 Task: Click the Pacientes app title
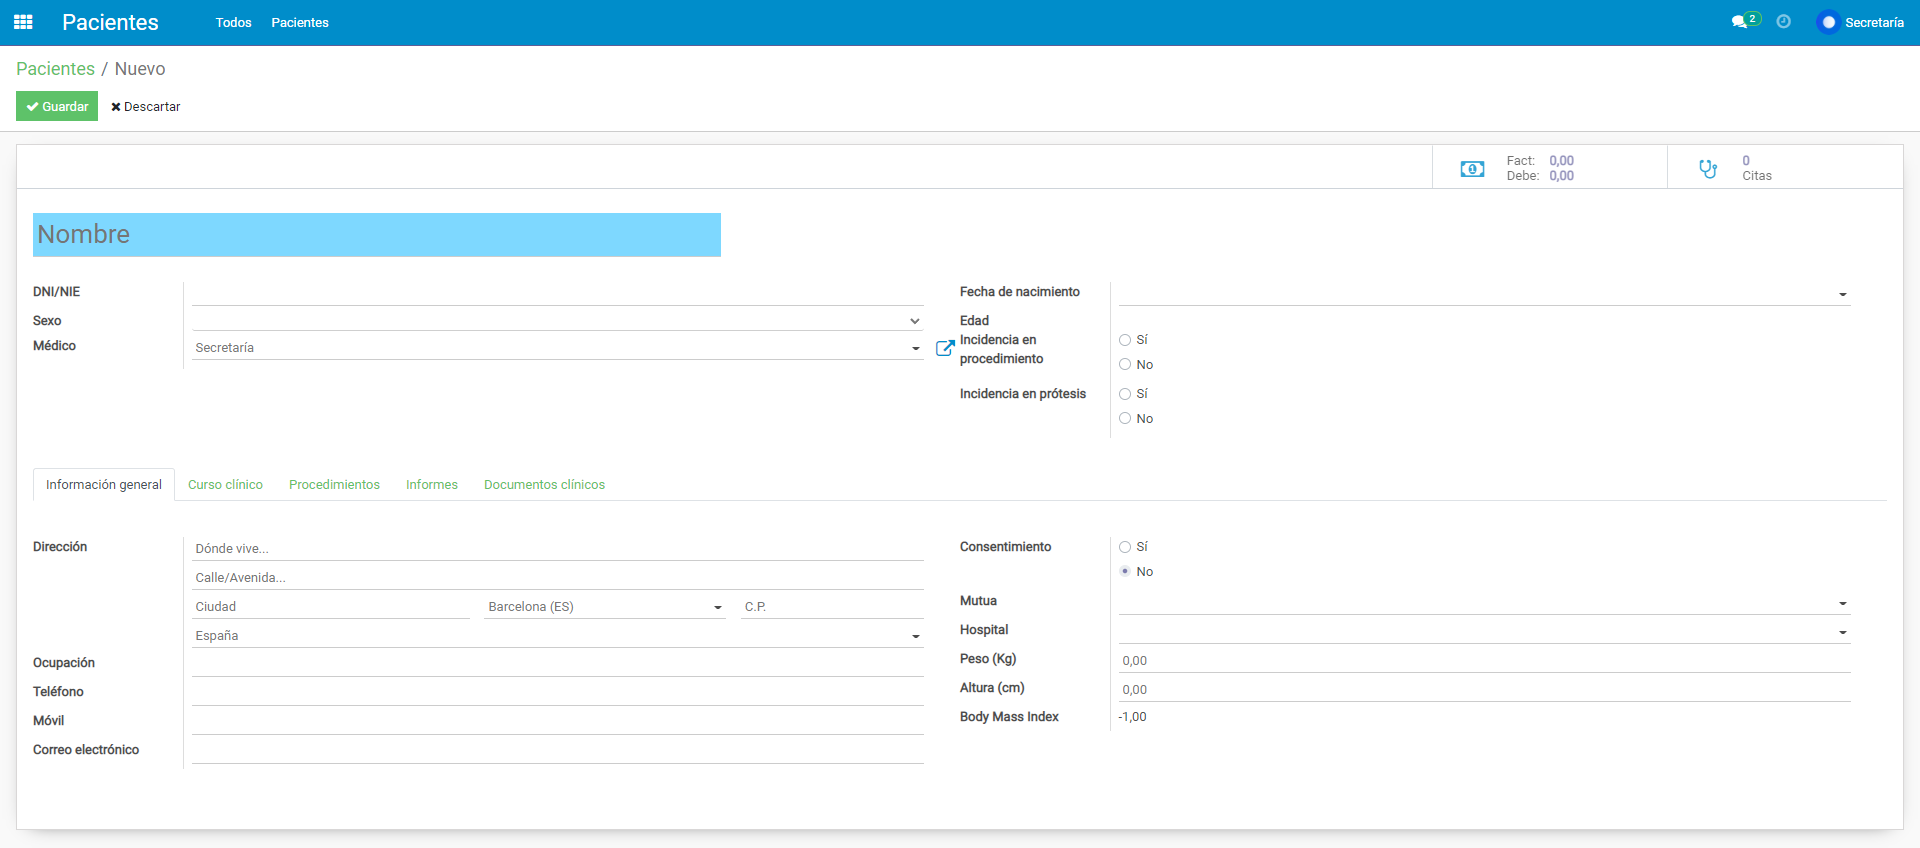pos(110,22)
